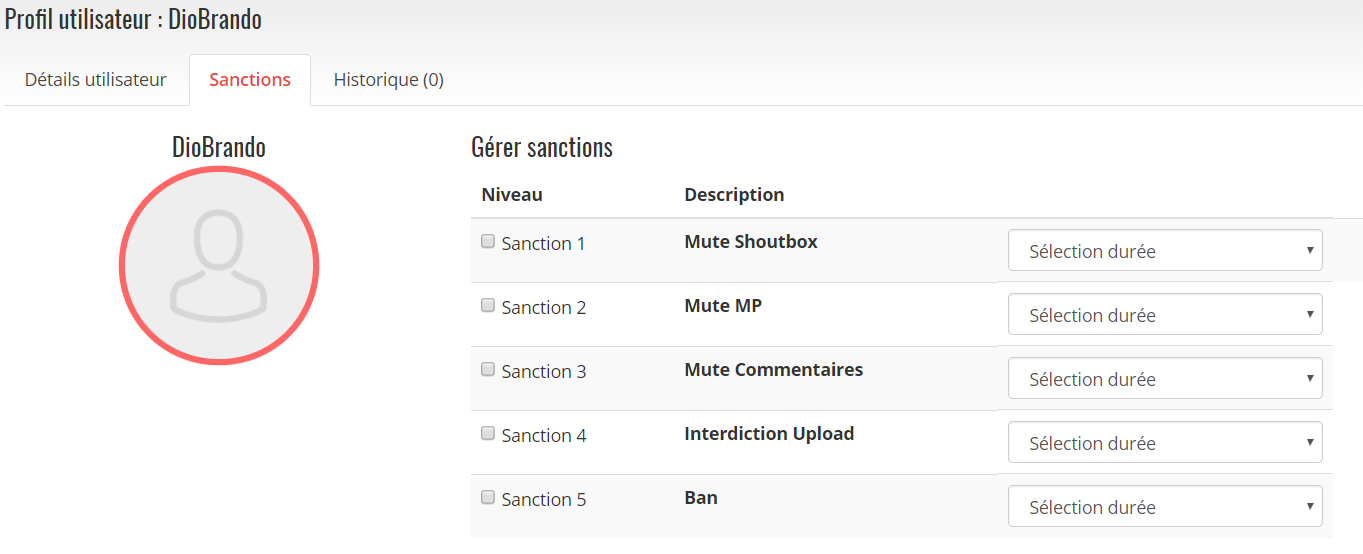Click the Sanction 1 label text
The height and width of the screenshot is (554, 1363).
pos(544,243)
